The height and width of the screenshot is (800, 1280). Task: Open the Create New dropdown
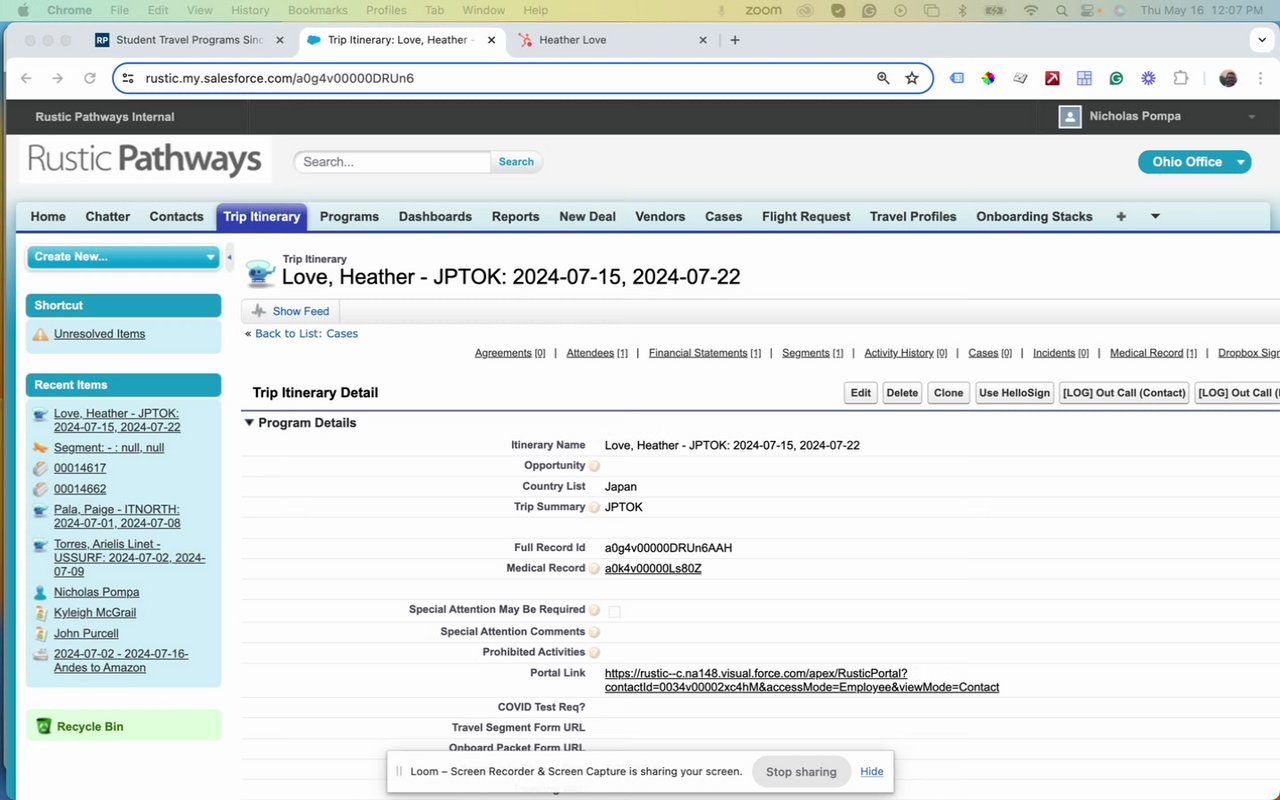[123, 257]
